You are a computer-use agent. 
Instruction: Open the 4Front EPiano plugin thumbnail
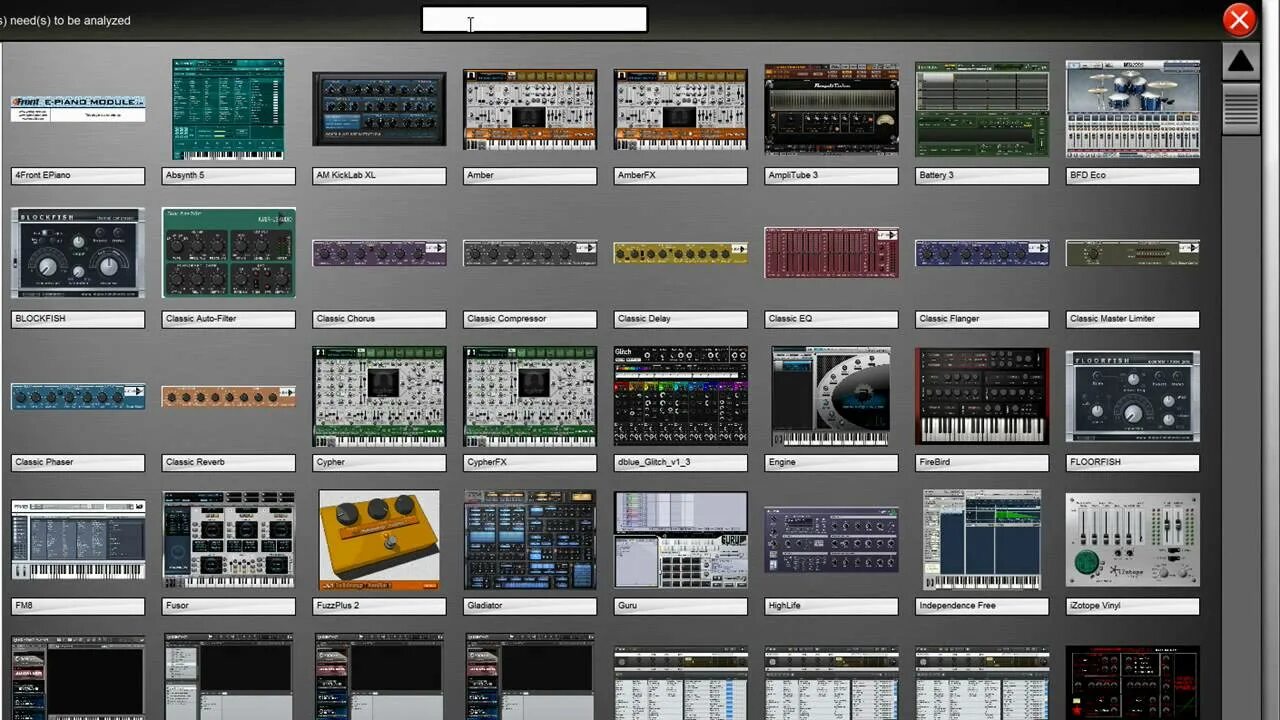pos(78,109)
